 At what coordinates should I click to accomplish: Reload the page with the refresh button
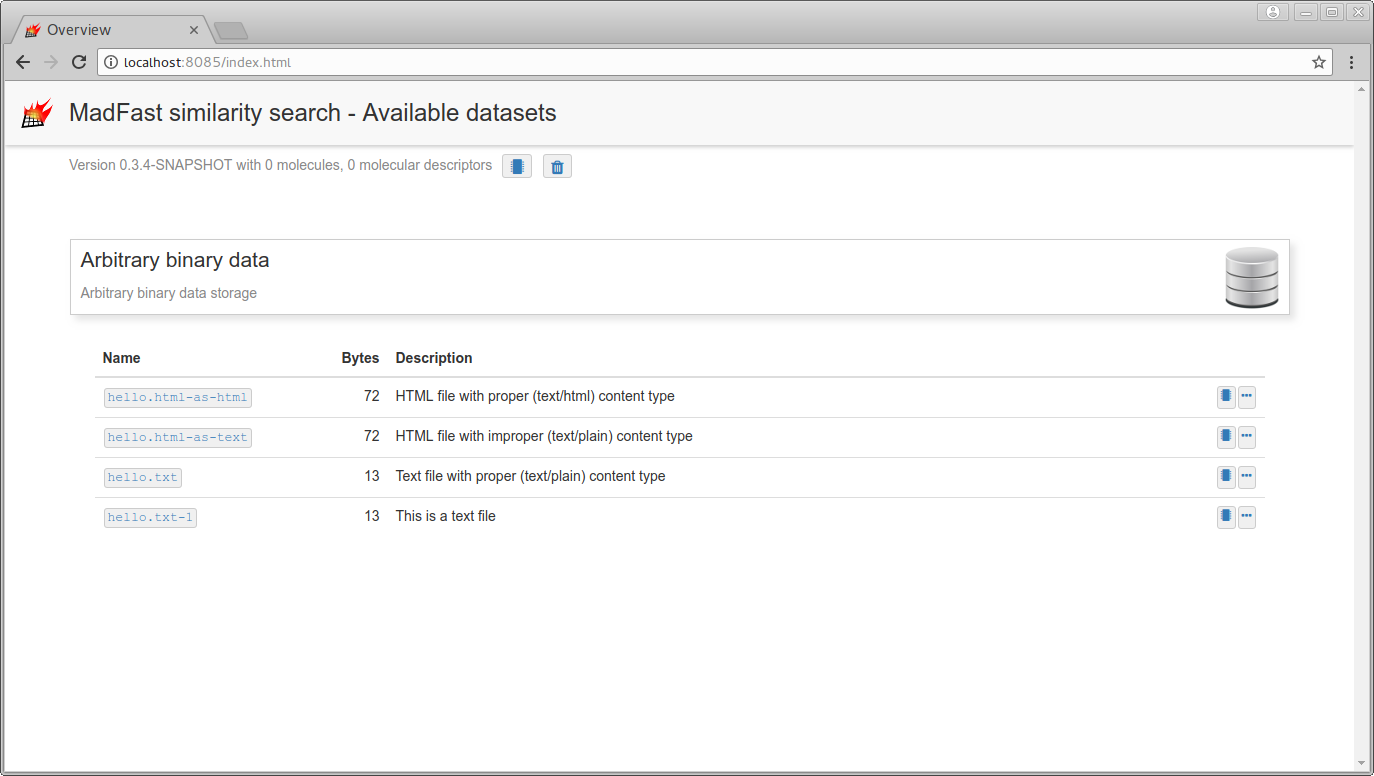[x=79, y=62]
